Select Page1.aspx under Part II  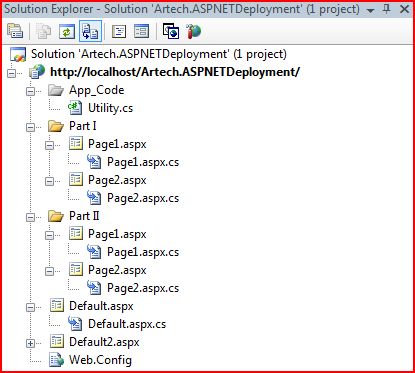coord(117,234)
